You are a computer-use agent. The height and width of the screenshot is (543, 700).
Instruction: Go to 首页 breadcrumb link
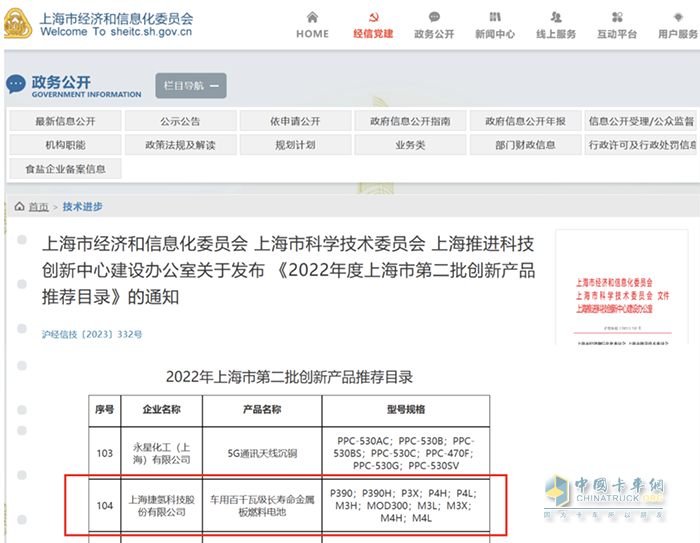coord(38,207)
